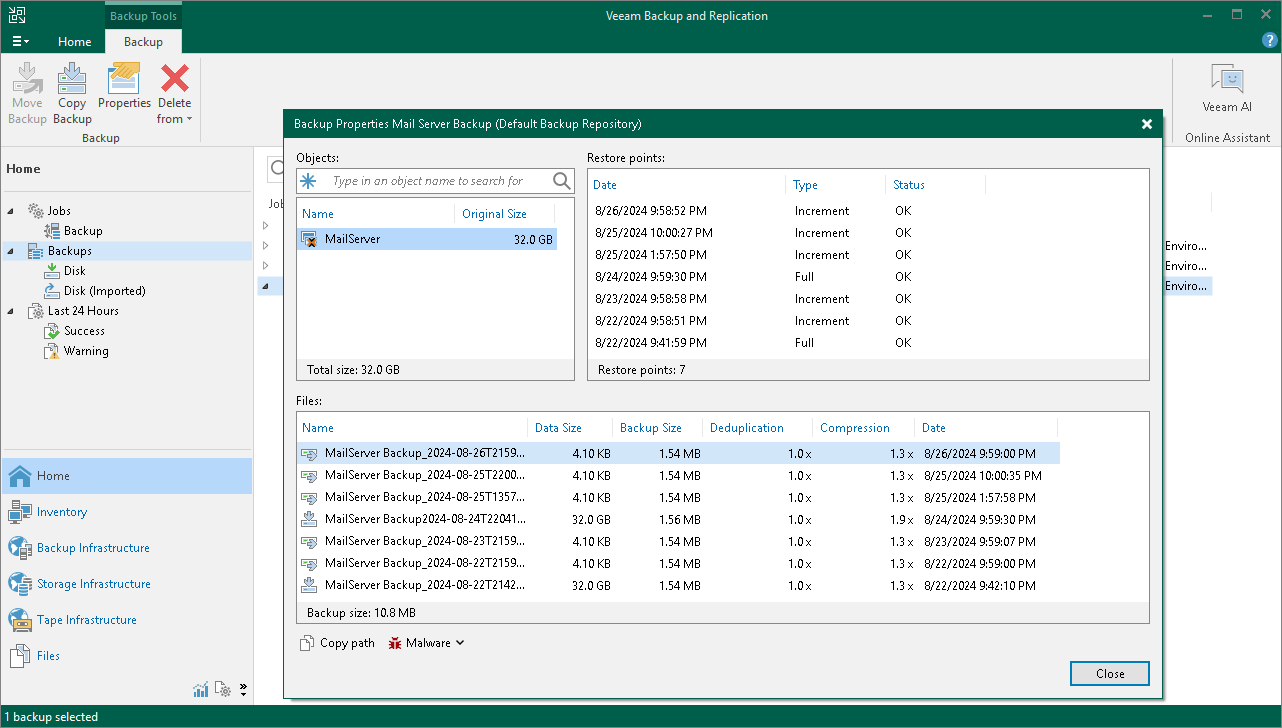Image resolution: width=1282 pixels, height=728 pixels.
Task: Collapse the Last 24 Hours node
Action: tap(10, 311)
